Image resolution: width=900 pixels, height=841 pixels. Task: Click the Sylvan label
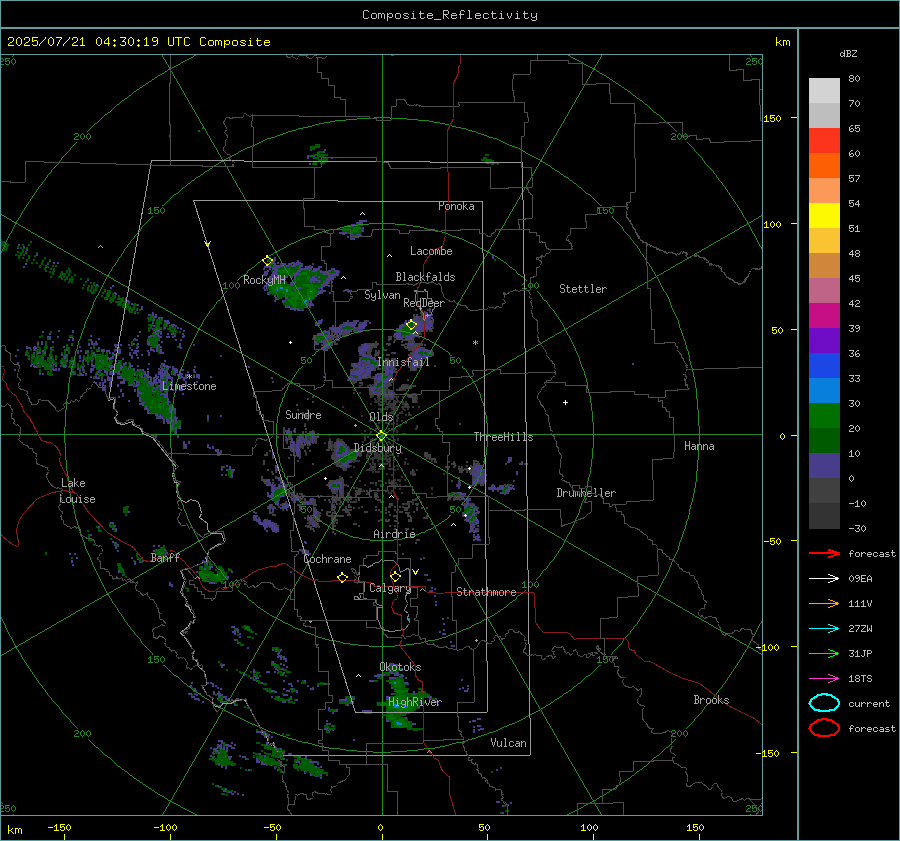(382, 295)
